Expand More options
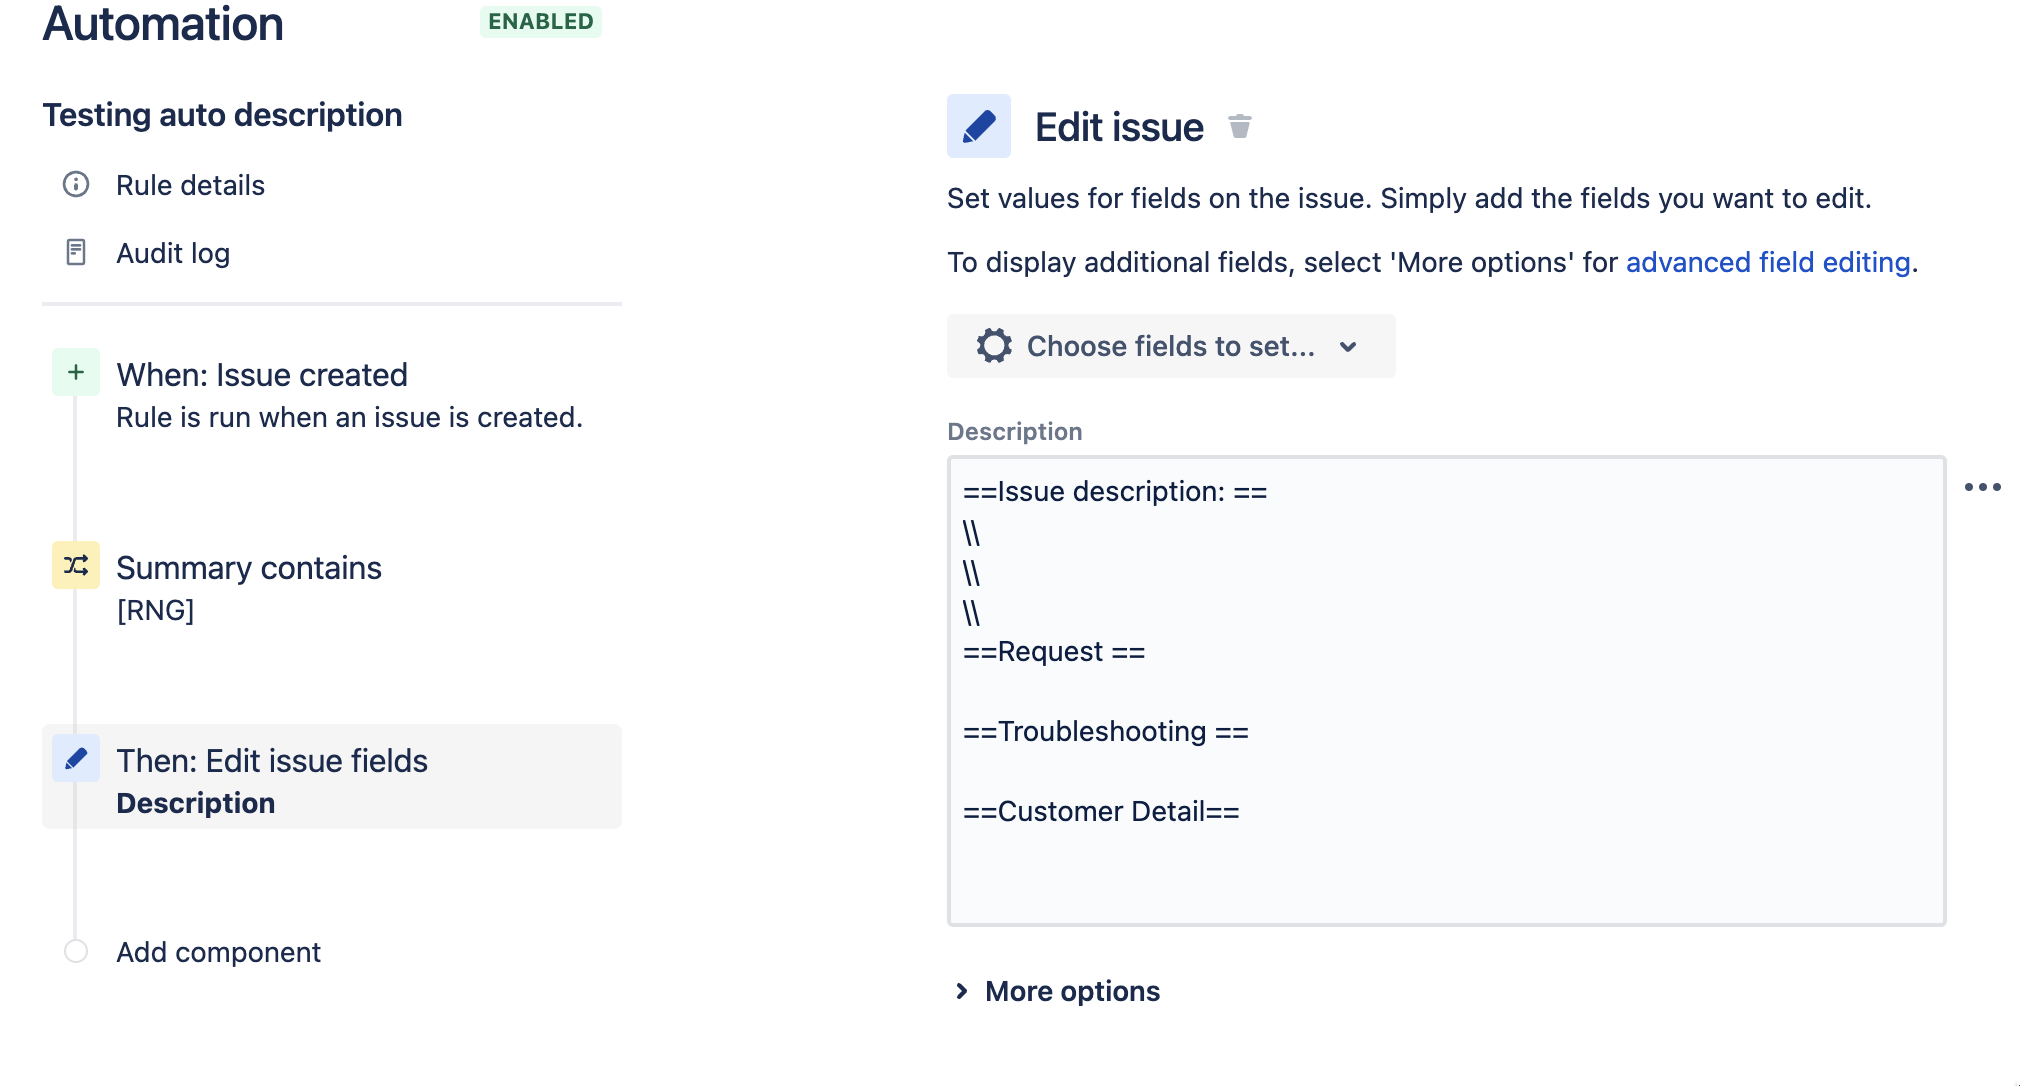 click(x=1071, y=991)
